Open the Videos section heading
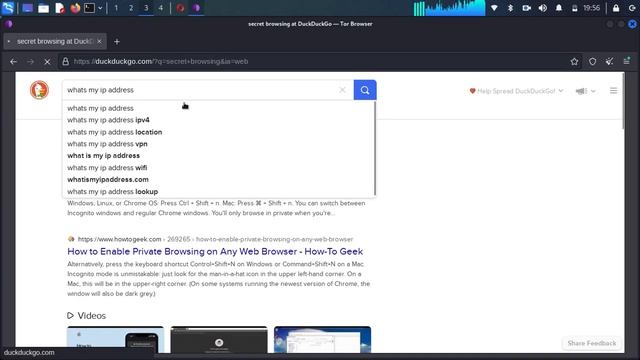 (87, 316)
